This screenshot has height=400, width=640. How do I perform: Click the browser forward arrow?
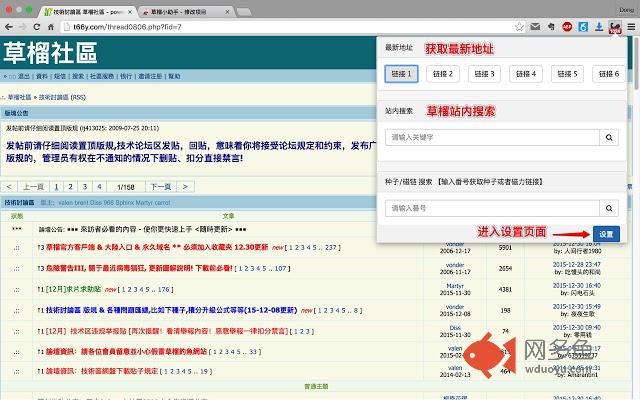point(22,27)
